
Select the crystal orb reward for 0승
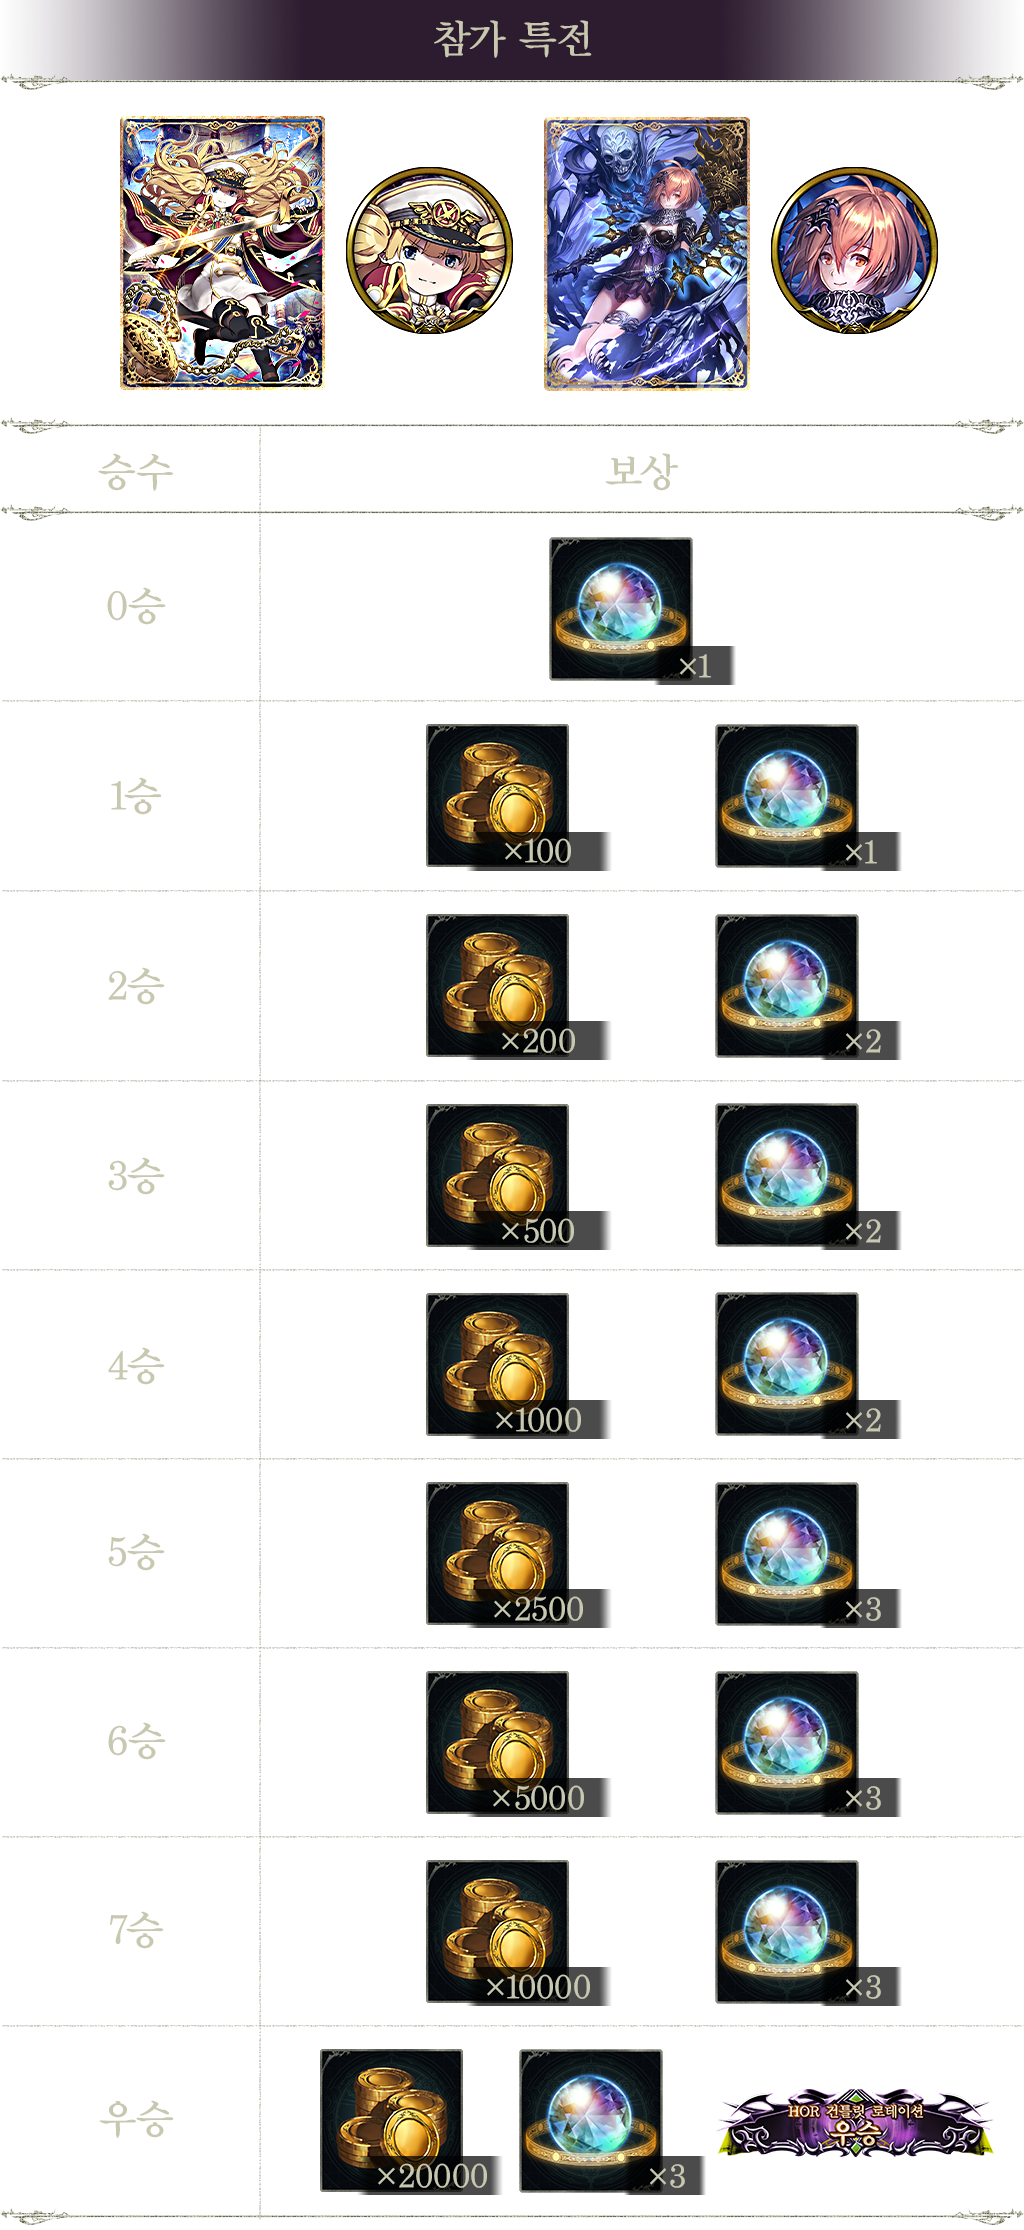point(621,609)
